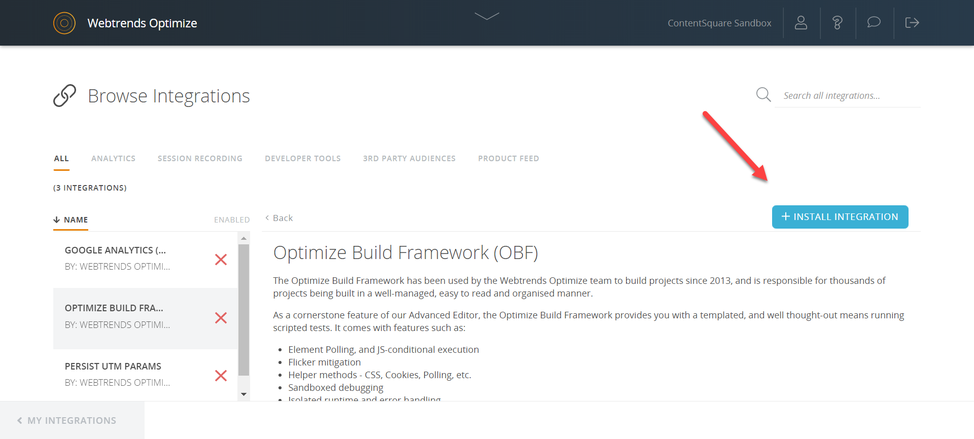Switch to the Product Feed tab
This screenshot has width=974, height=439.
coord(509,158)
